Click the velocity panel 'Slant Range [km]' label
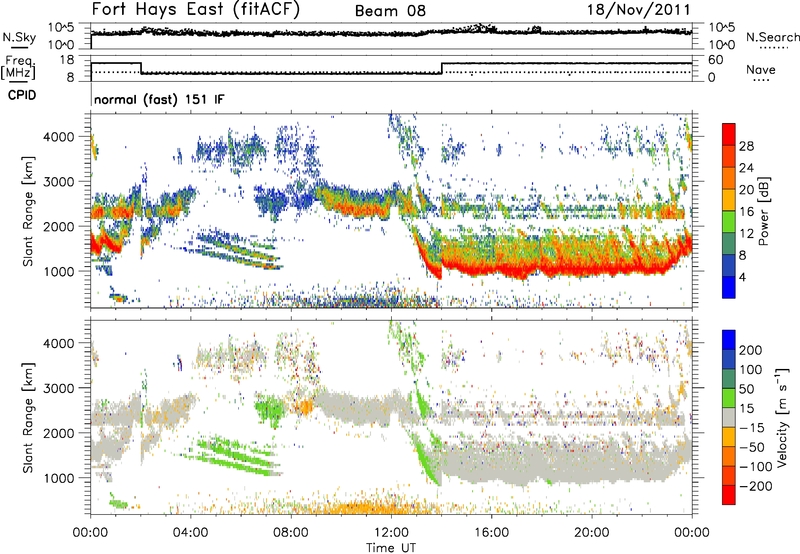This screenshot has height=554, width=800. pyautogui.click(x=28, y=417)
